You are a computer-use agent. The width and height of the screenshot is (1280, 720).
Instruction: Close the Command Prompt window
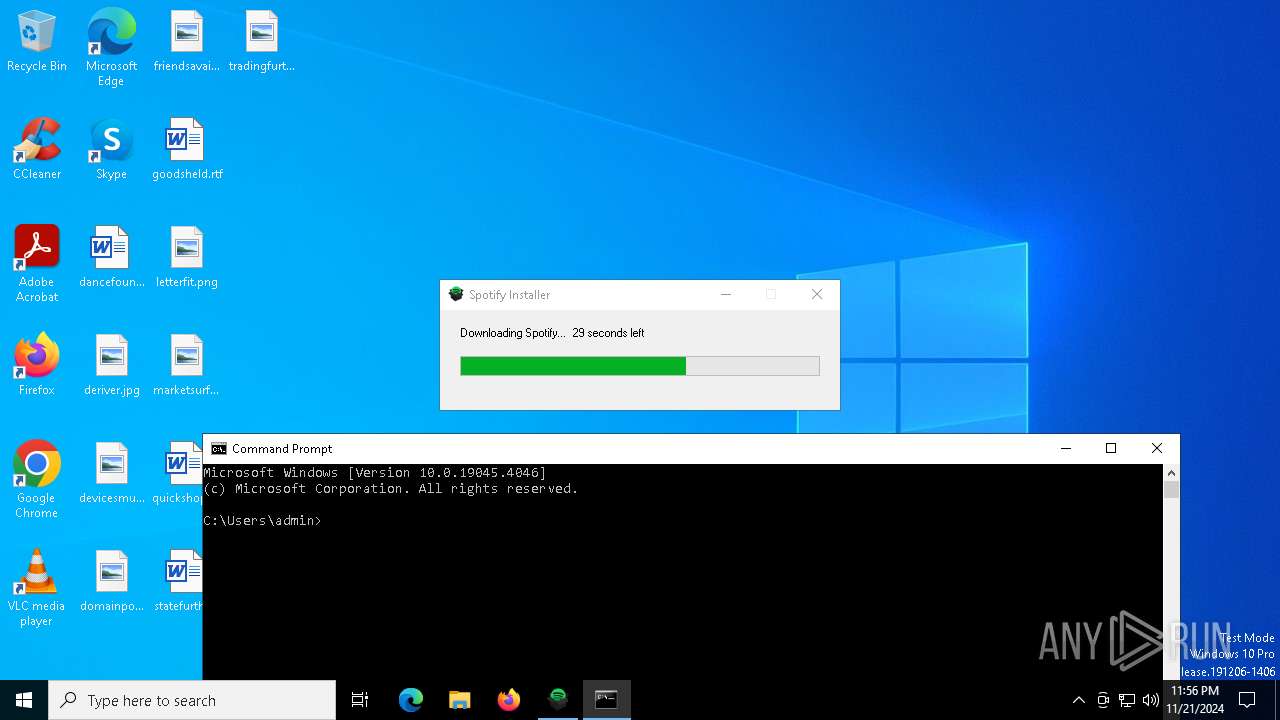tap(1157, 448)
